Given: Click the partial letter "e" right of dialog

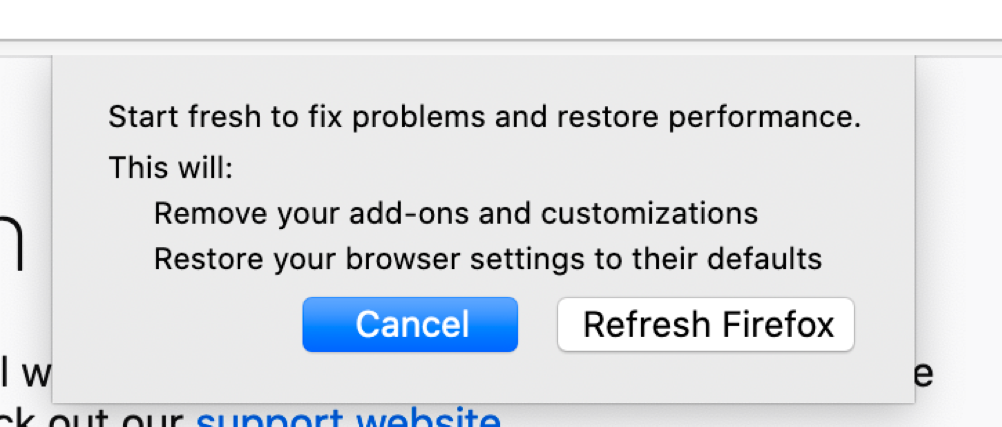Looking at the screenshot, I should coord(924,374).
